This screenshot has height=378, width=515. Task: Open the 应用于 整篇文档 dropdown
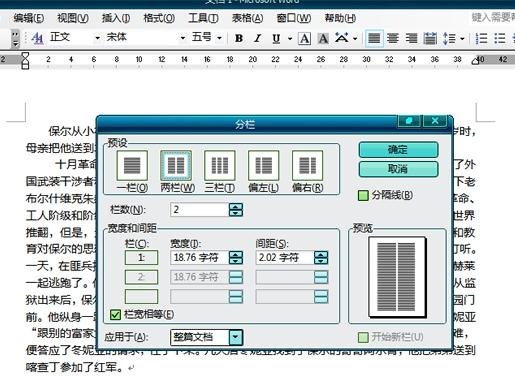coord(235,337)
